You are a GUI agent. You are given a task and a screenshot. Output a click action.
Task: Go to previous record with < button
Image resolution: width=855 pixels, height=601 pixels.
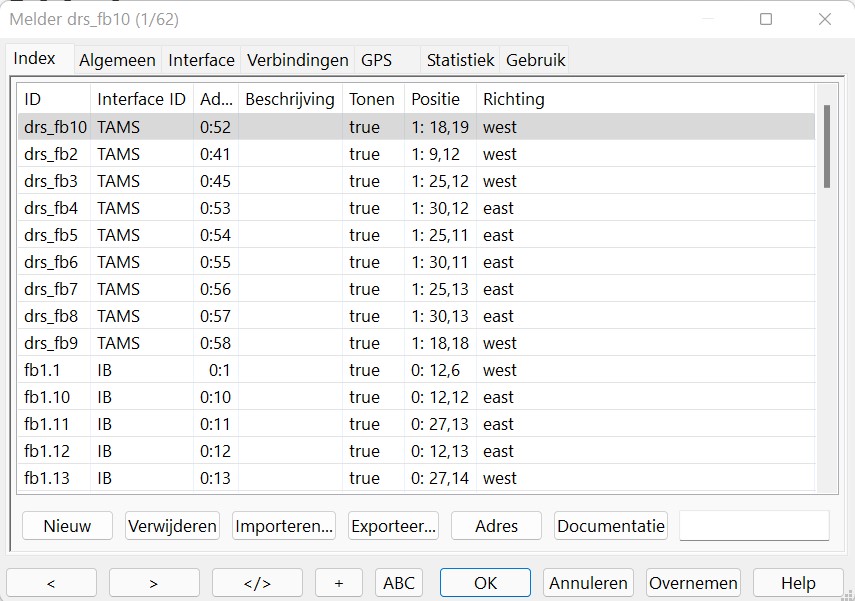coord(51,583)
